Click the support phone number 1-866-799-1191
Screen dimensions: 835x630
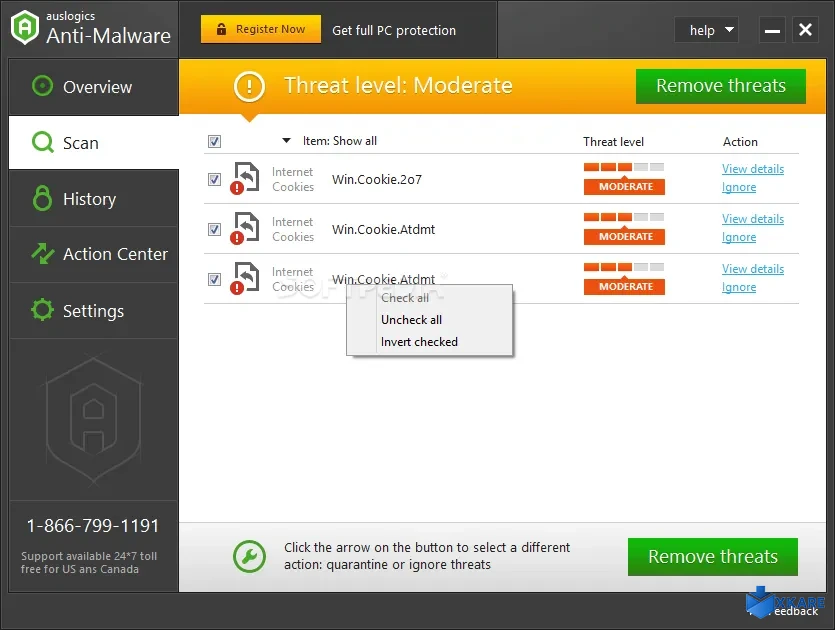click(93, 526)
